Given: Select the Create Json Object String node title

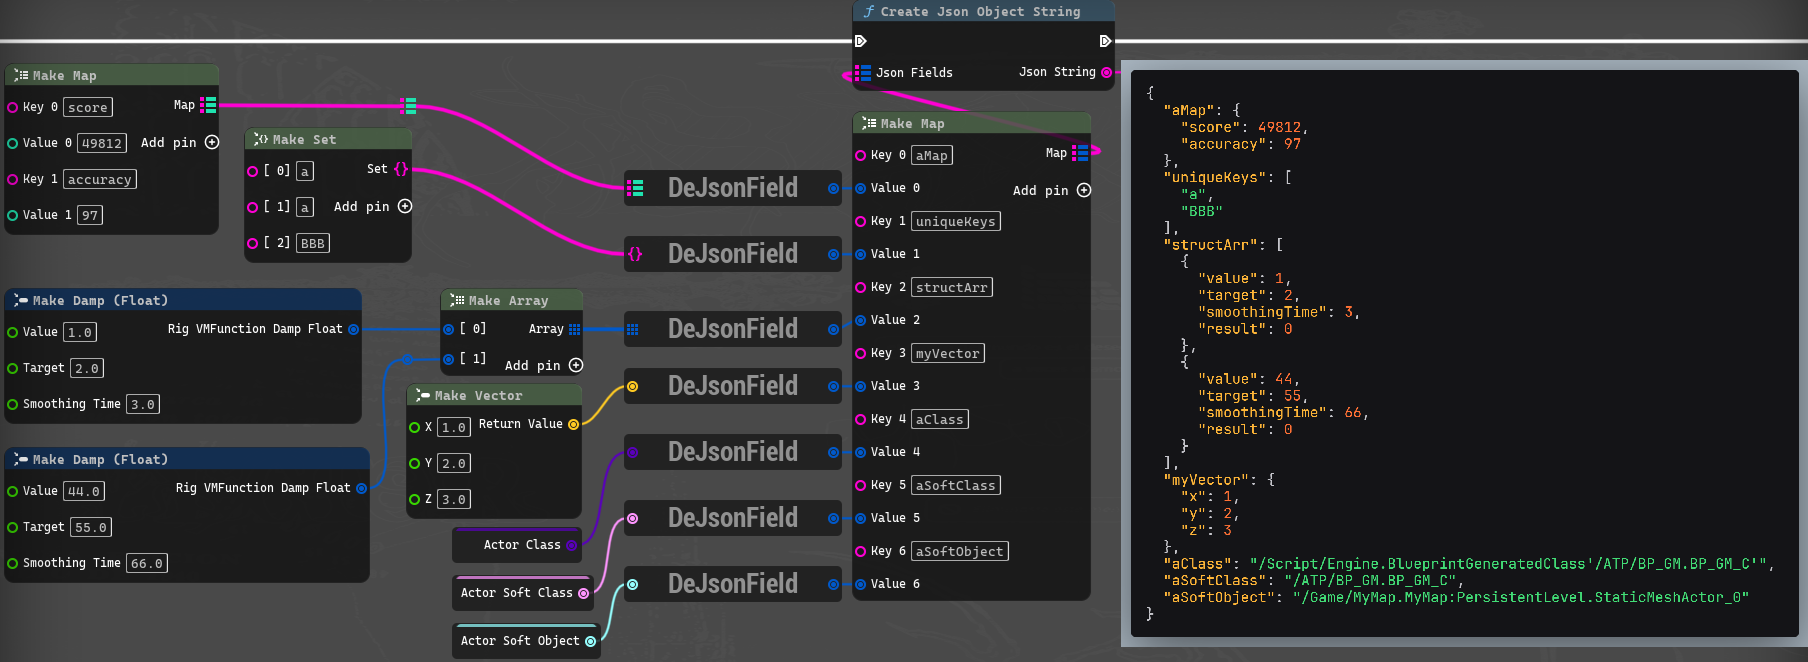Looking at the screenshot, I should (x=980, y=12).
